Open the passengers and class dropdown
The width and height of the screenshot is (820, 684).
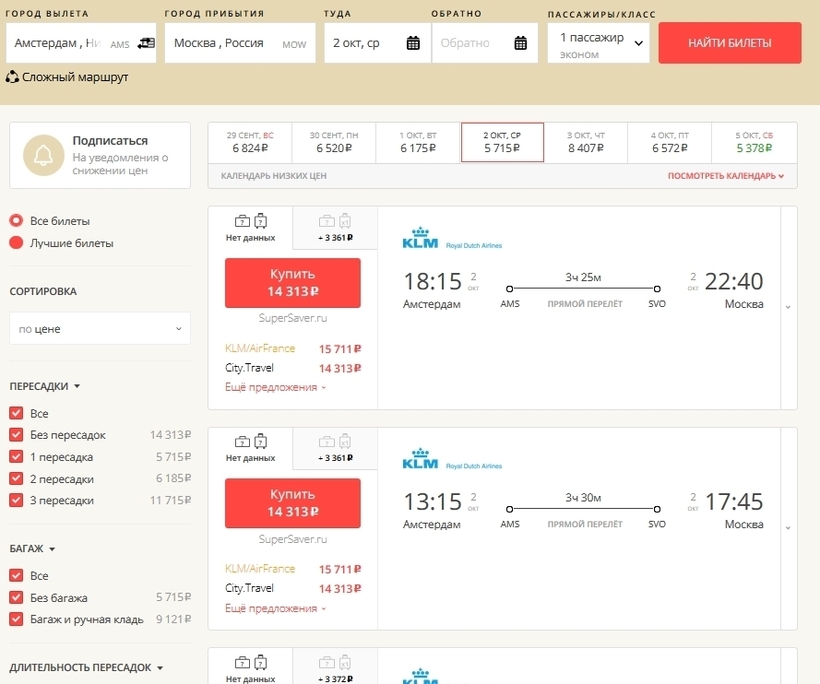pos(598,44)
